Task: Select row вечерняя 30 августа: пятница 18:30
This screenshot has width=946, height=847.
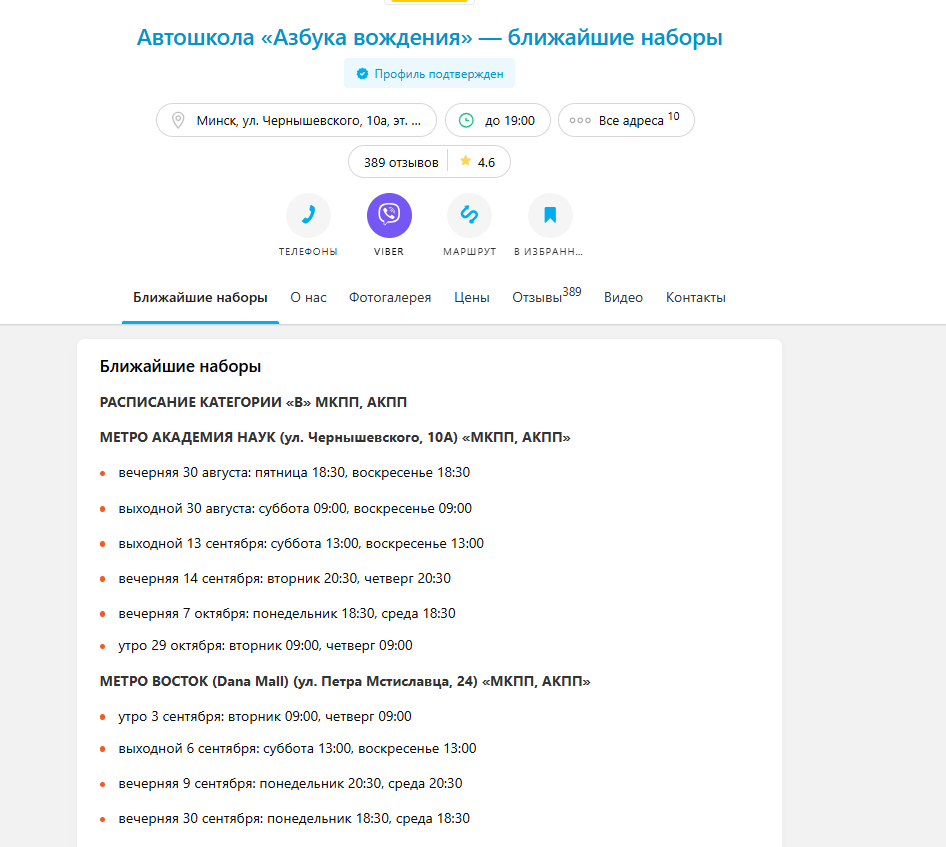Action: (x=294, y=472)
